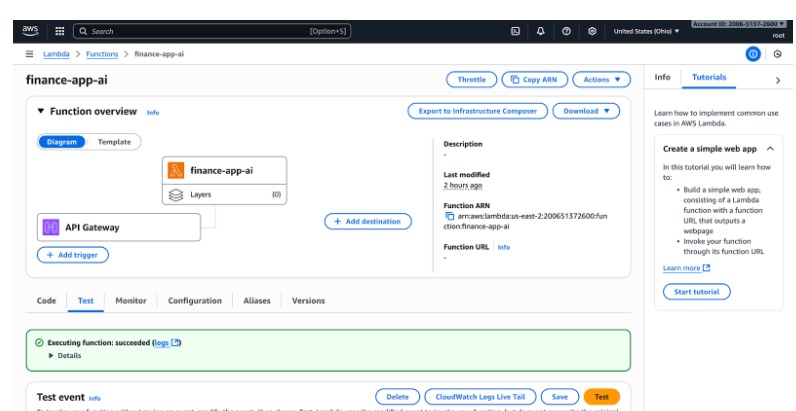The height and width of the screenshot is (411, 796).
Task: Toggle the hamburger side navigation menu
Action: pyautogui.click(x=29, y=54)
